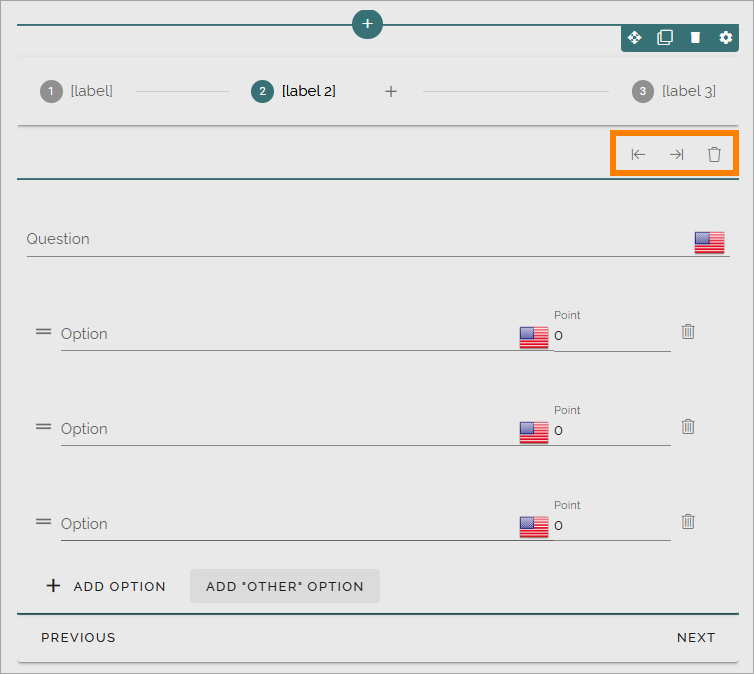Open the language flag for the Question field
The height and width of the screenshot is (674, 754).
pos(709,242)
